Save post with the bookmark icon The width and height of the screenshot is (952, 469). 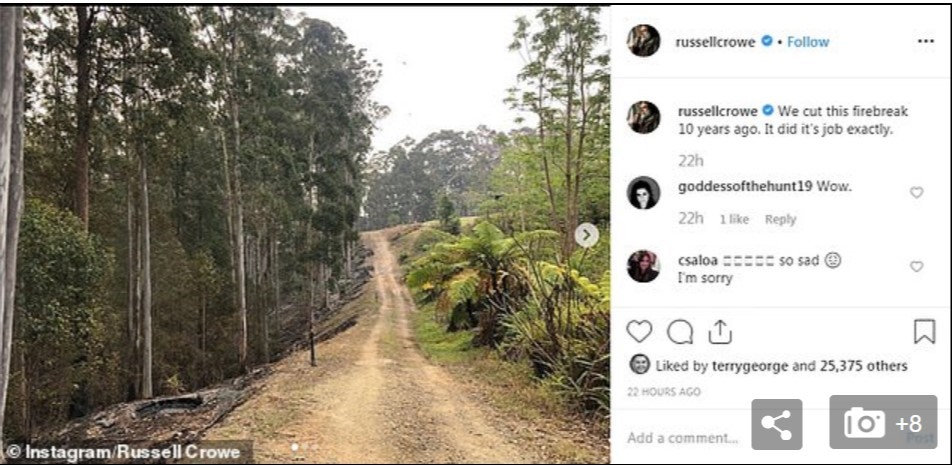(x=924, y=332)
